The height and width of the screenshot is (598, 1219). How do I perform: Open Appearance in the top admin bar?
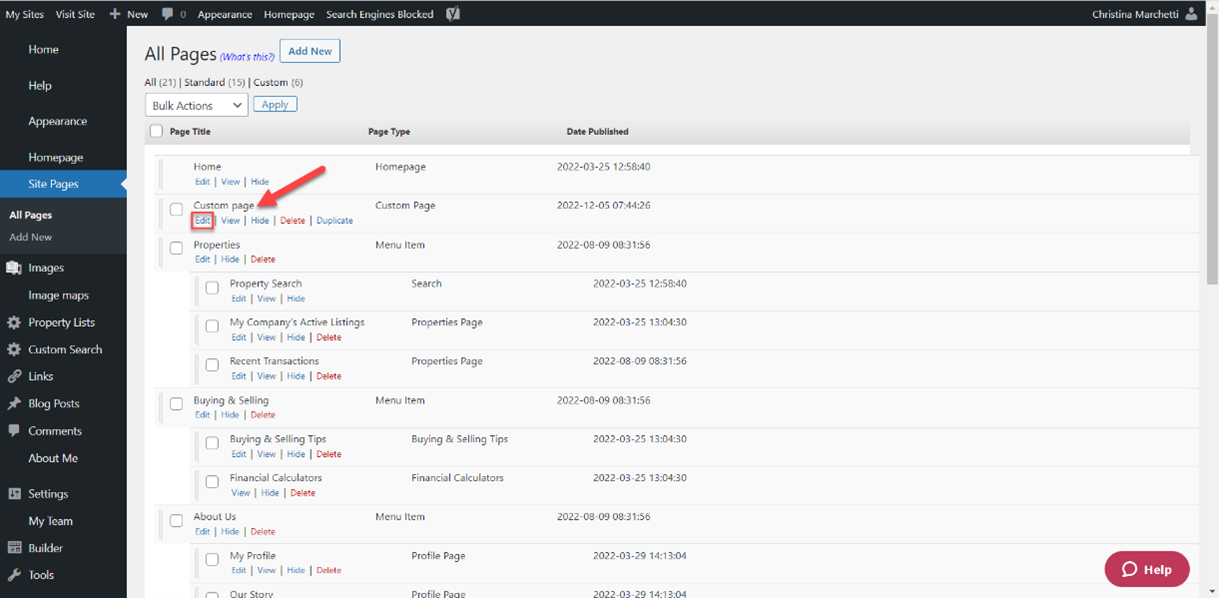225,14
